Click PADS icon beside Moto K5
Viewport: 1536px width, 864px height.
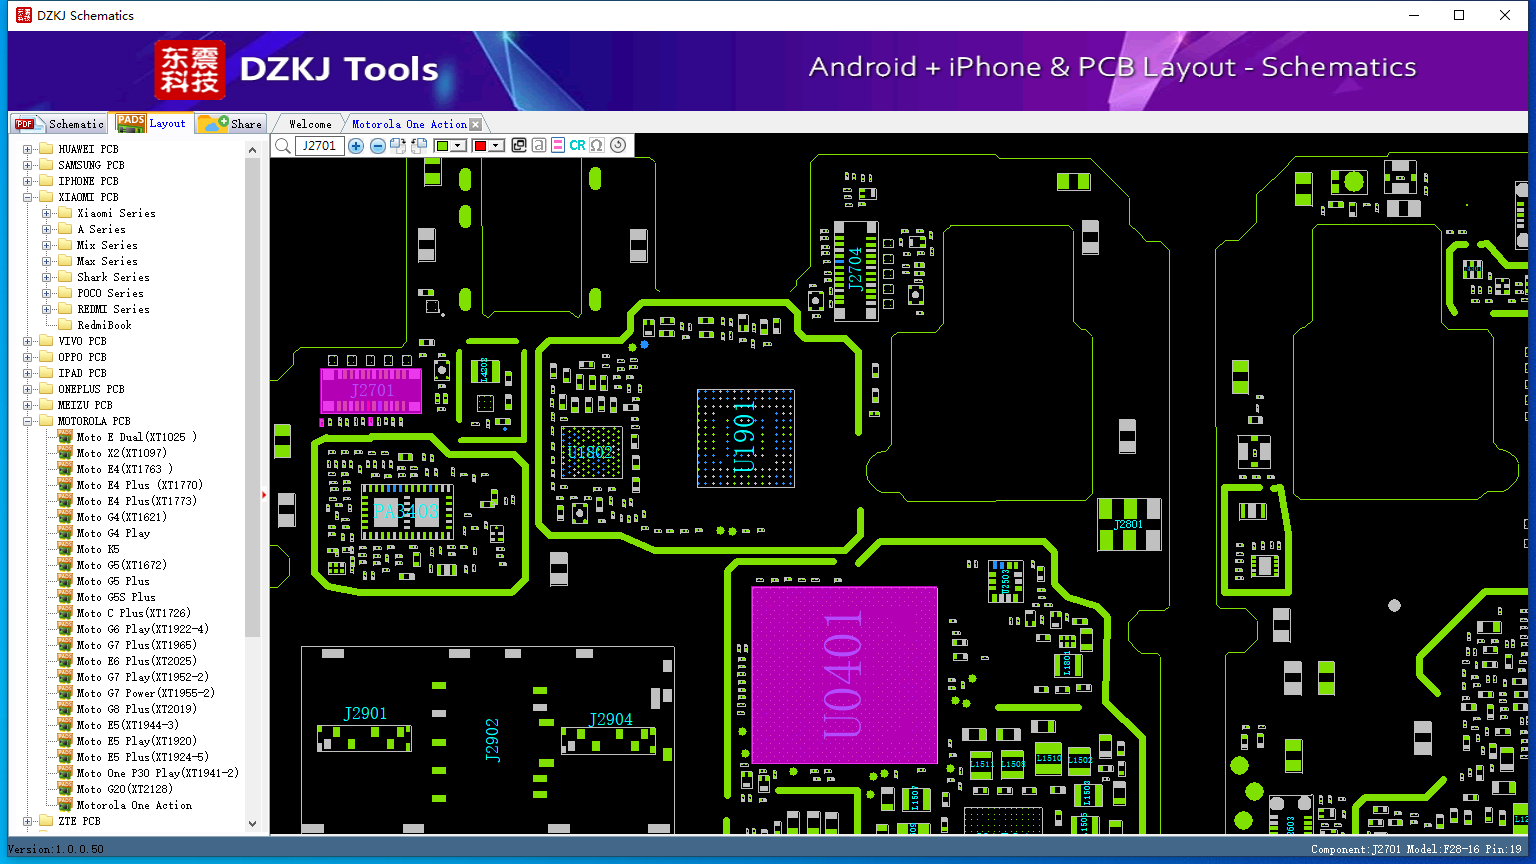[65, 548]
